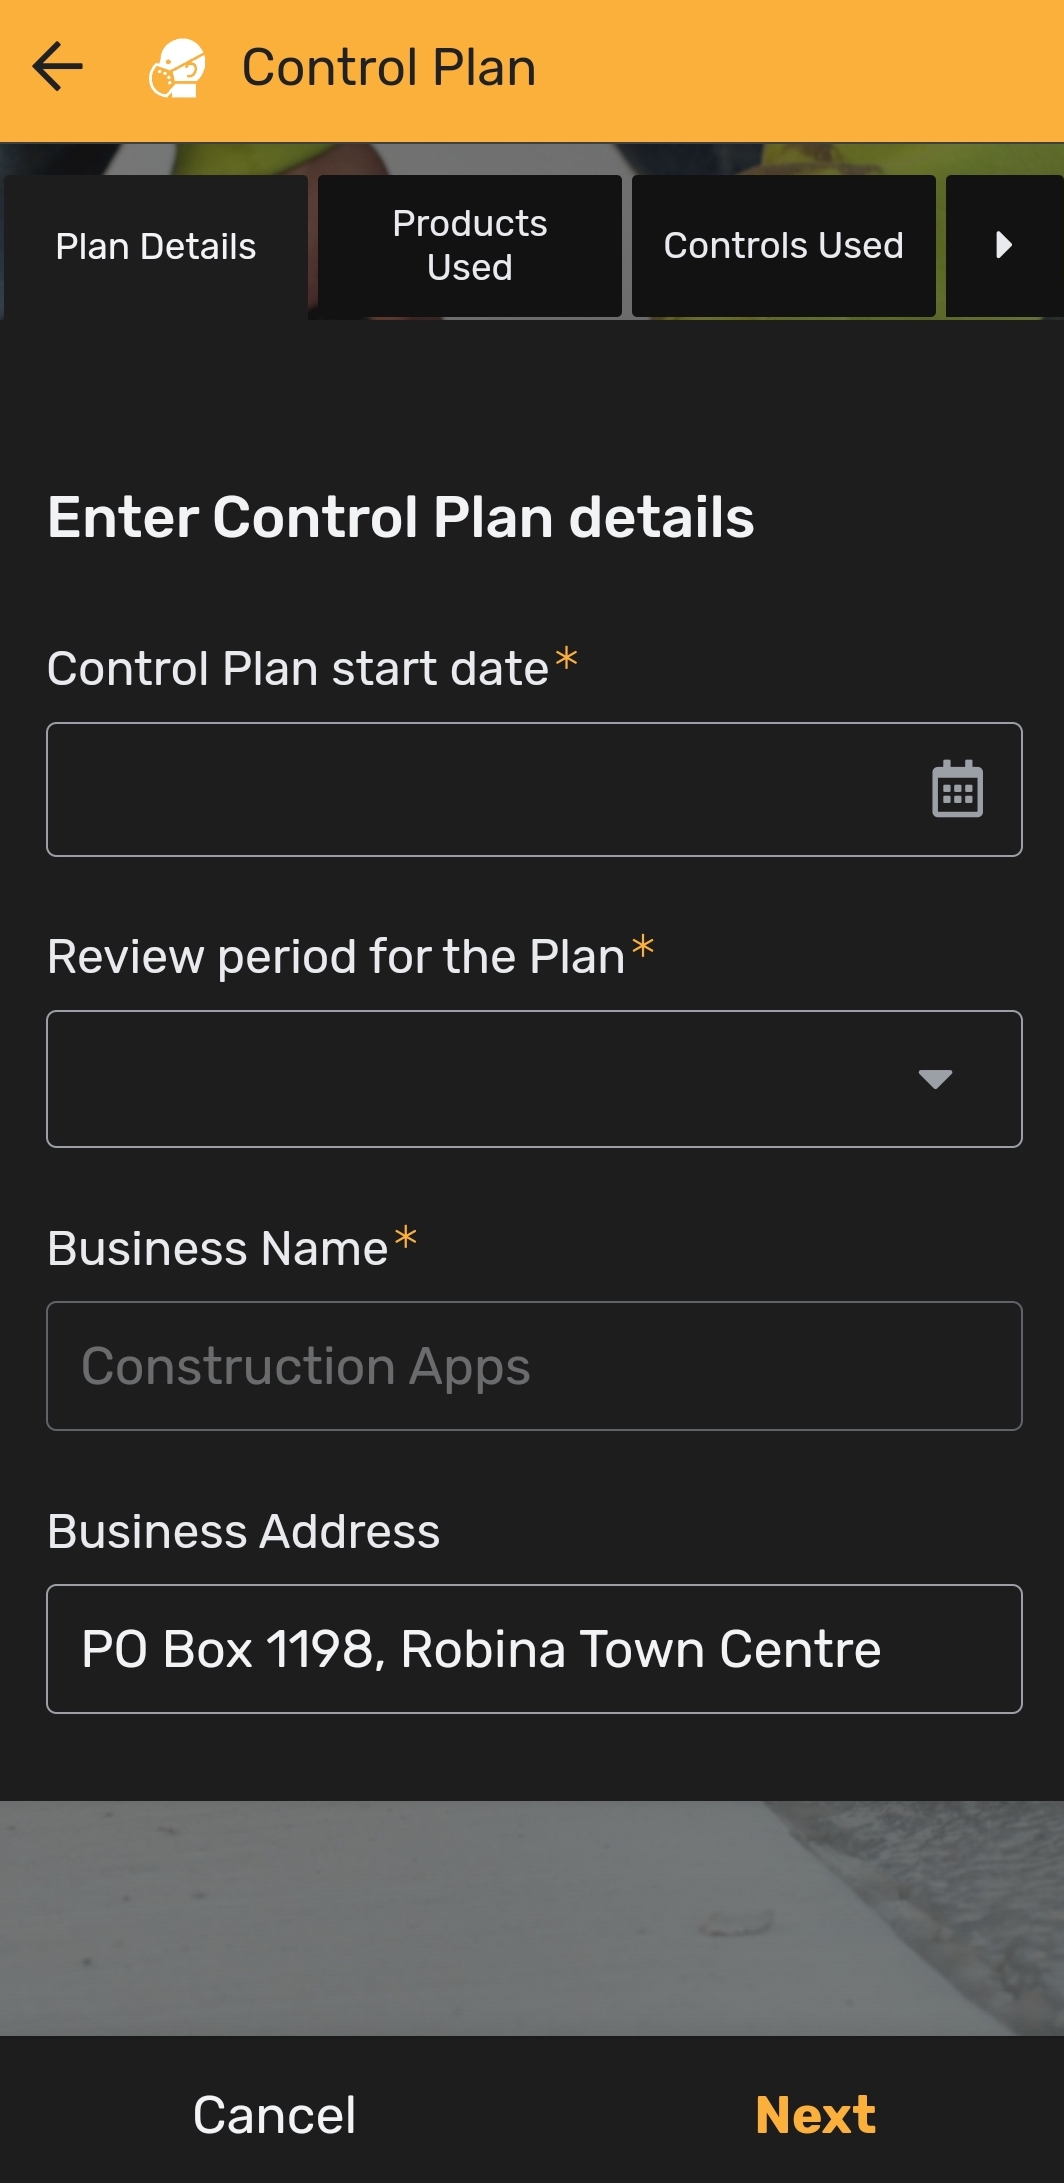The height and width of the screenshot is (2183, 1064).
Task: Select the Controls Used tab
Action: (783, 246)
